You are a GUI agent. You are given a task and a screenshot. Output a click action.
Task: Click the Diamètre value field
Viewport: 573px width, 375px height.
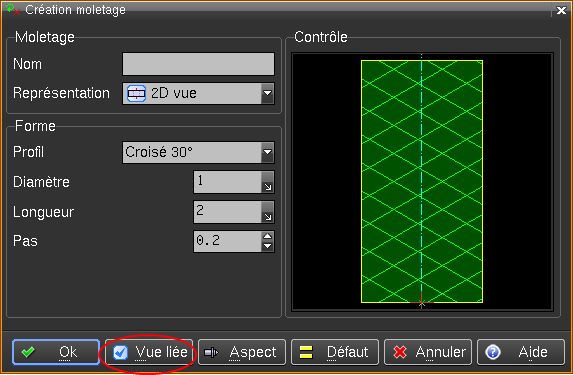(228, 182)
